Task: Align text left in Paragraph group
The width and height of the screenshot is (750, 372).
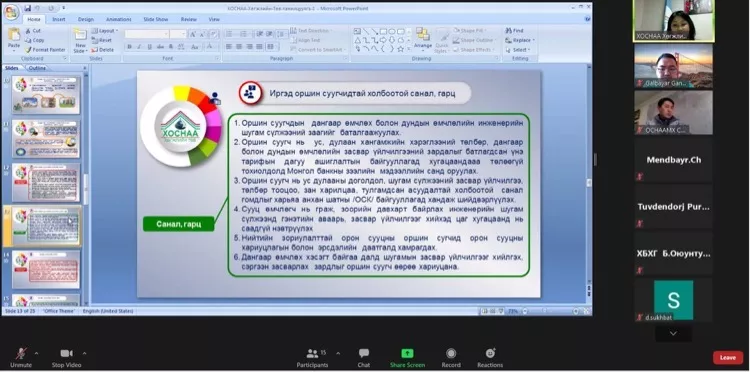Action: (229, 46)
